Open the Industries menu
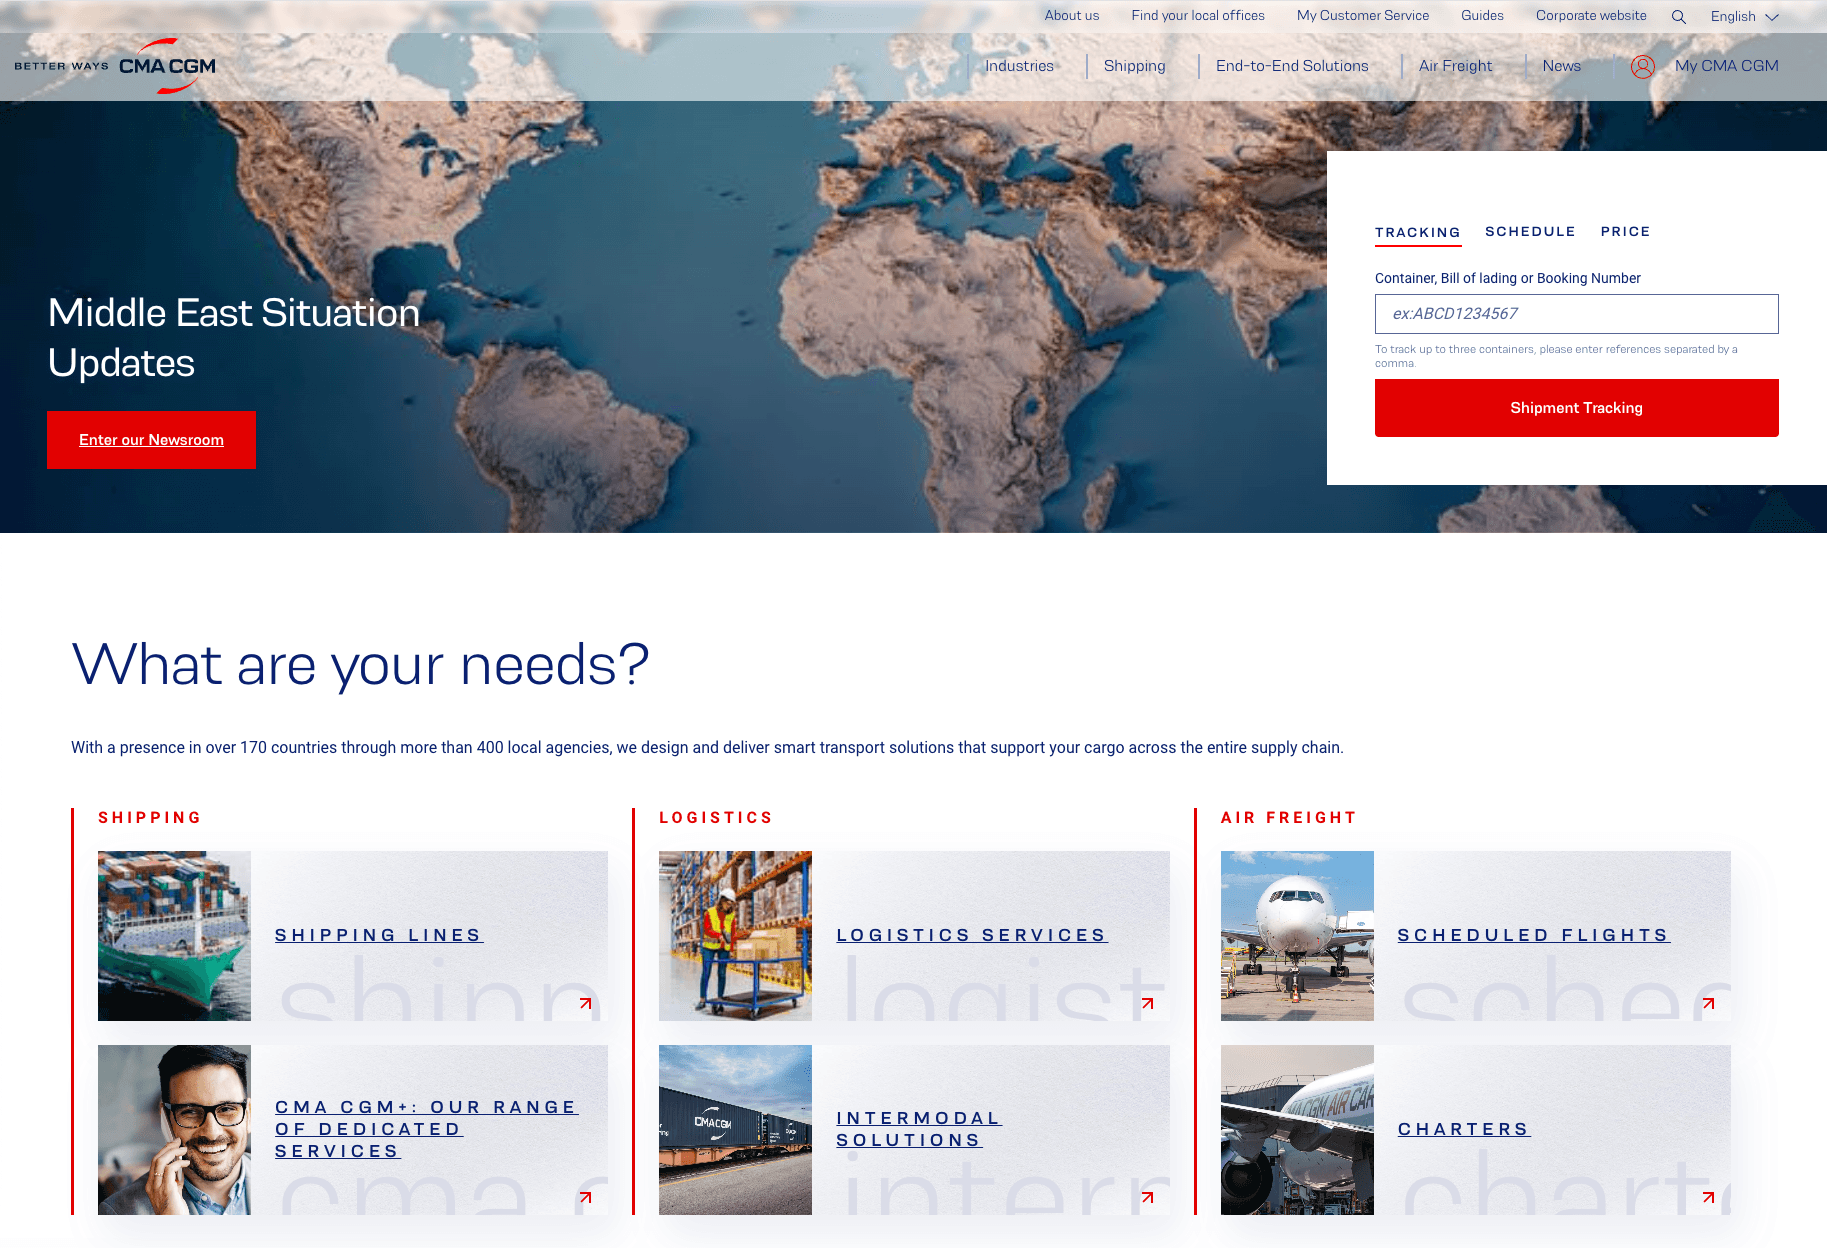 tap(1019, 66)
